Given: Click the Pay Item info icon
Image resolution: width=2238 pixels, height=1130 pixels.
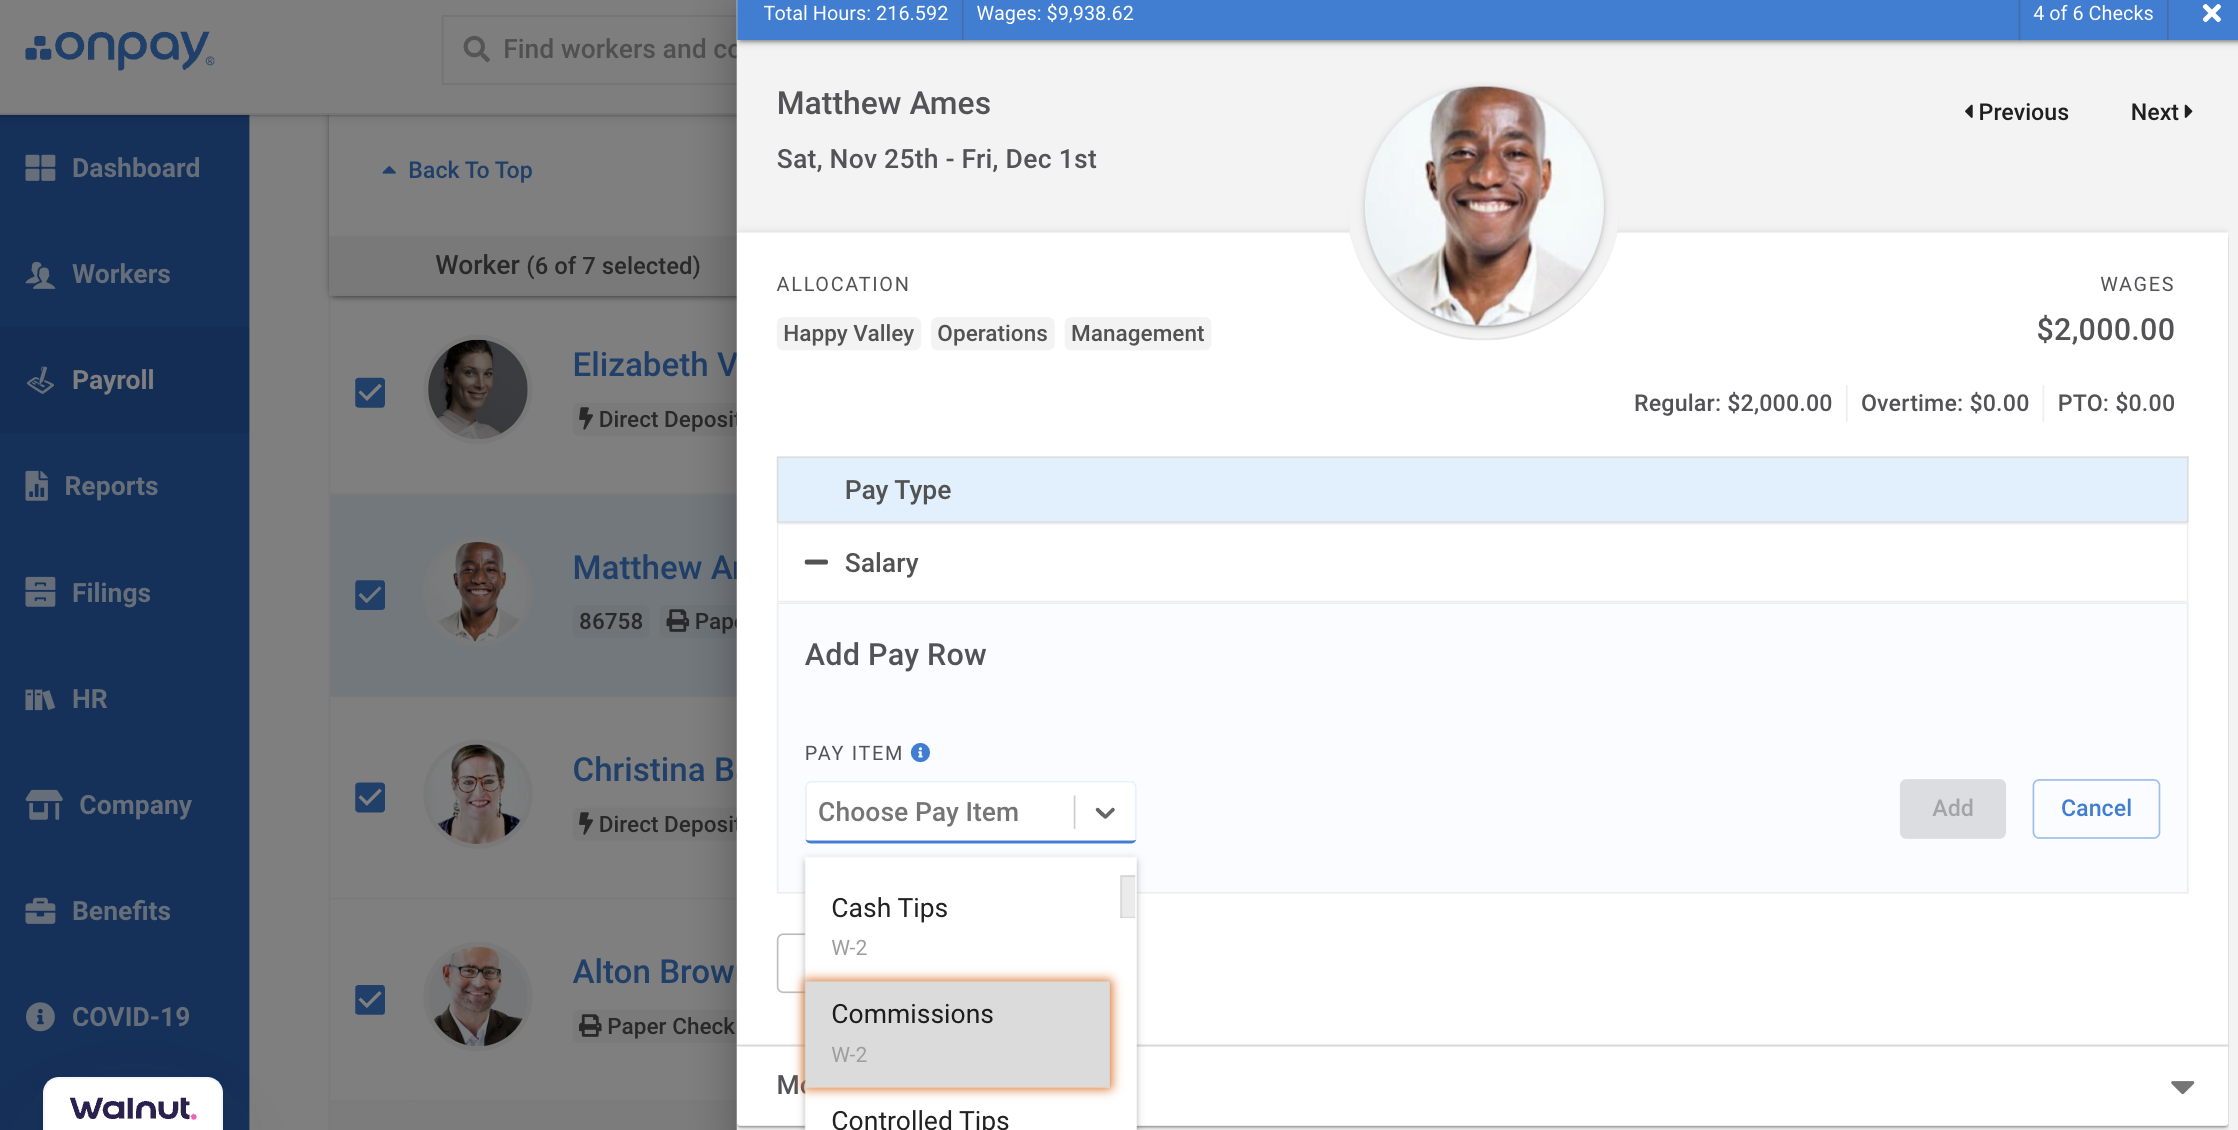Looking at the screenshot, I should [x=920, y=753].
